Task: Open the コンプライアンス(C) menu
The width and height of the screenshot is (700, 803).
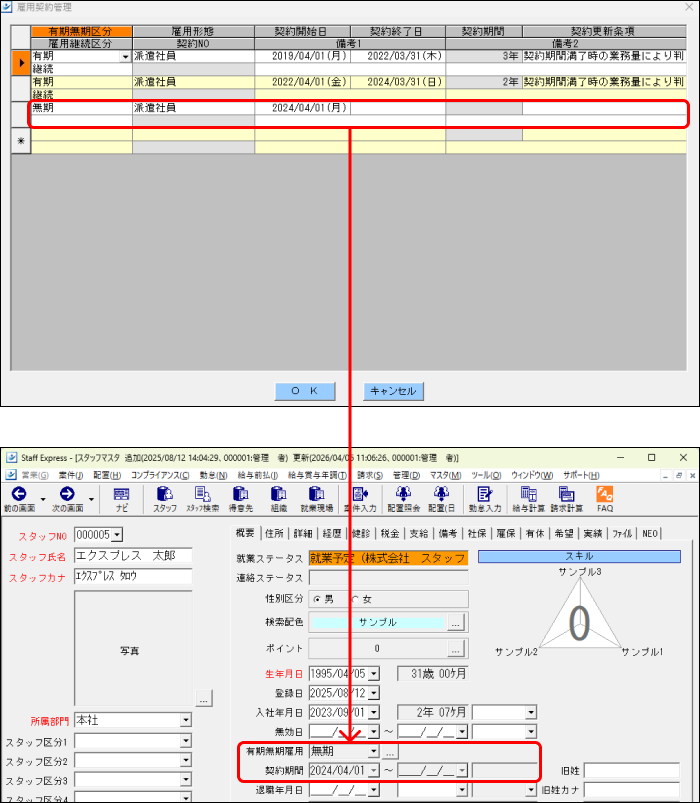Action: [160, 475]
